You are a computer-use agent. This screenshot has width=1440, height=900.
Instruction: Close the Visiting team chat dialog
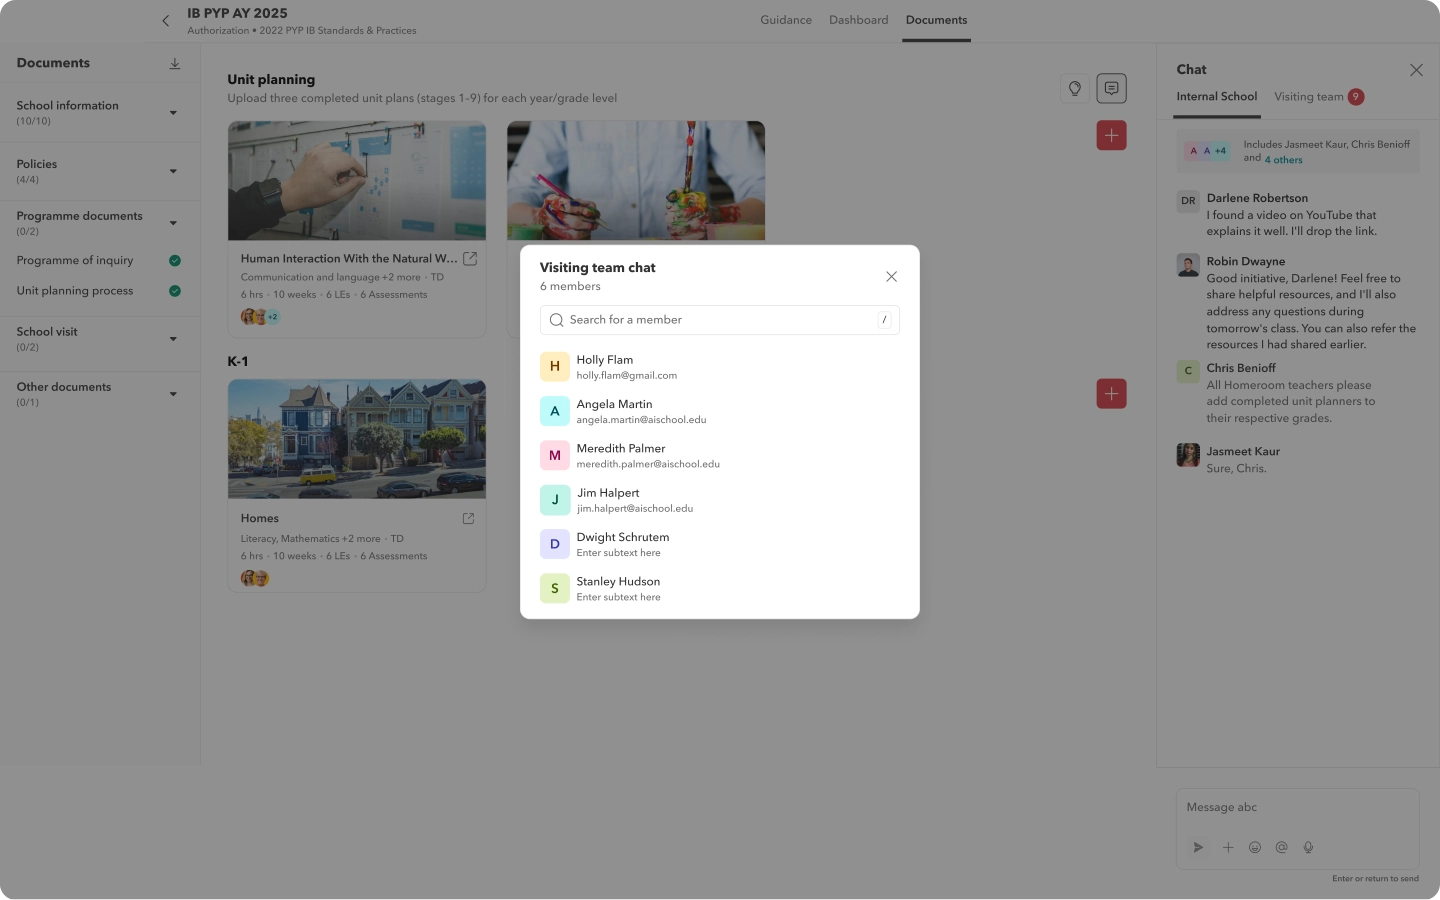(891, 277)
